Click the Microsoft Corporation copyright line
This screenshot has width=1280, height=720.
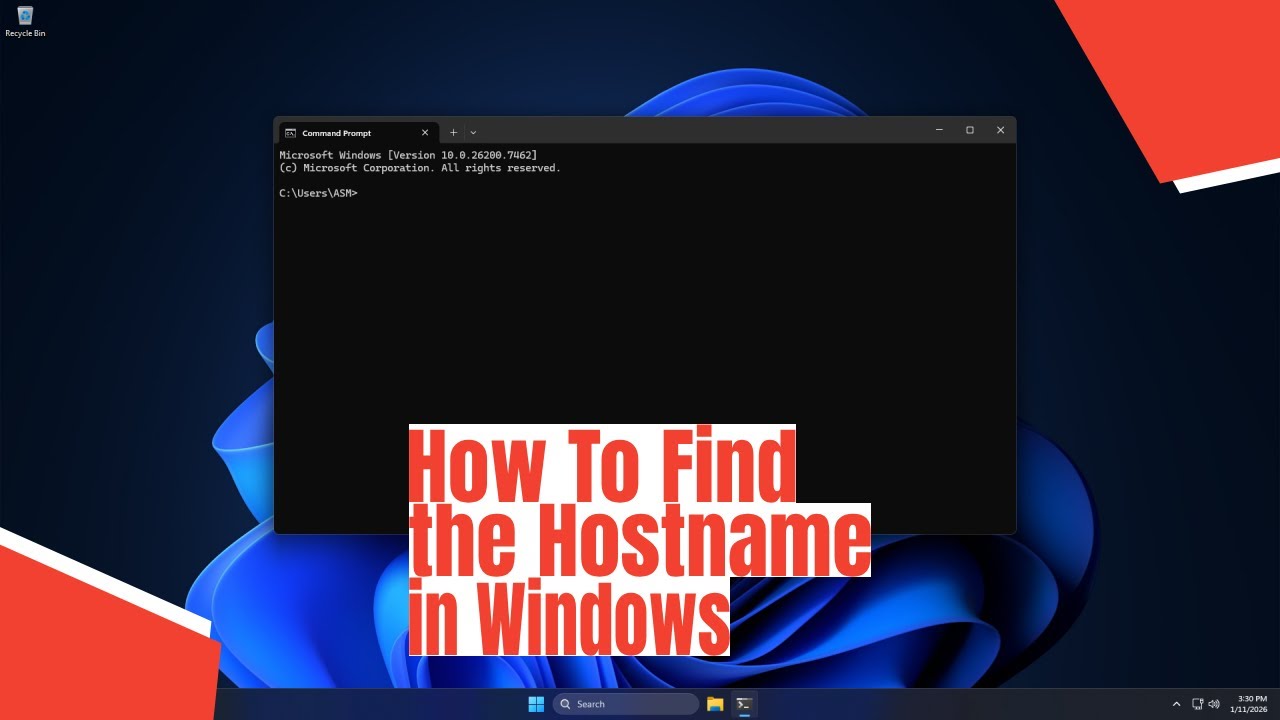click(x=420, y=168)
